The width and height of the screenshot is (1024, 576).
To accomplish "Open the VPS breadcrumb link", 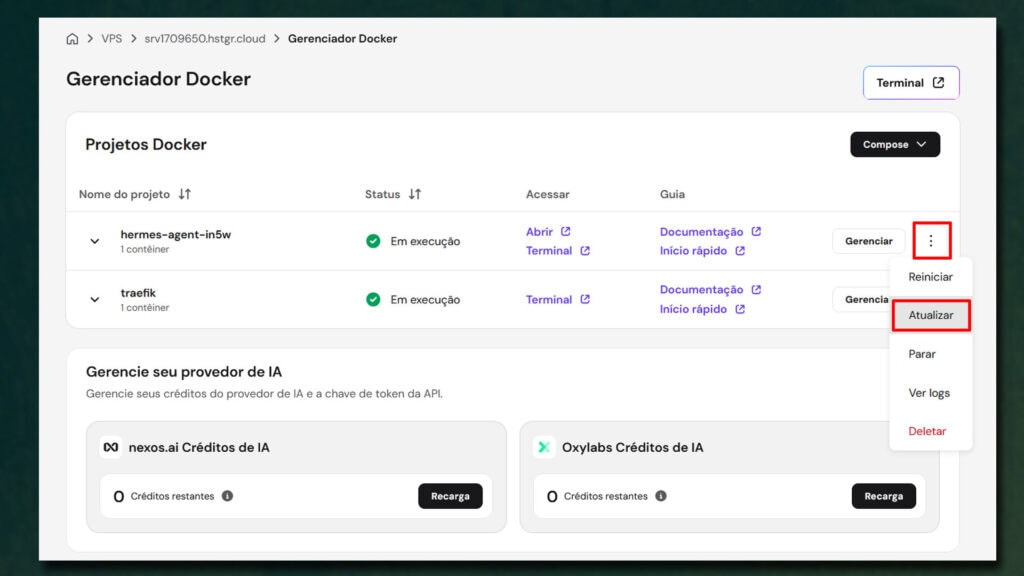I will pyautogui.click(x=112, y=39).
